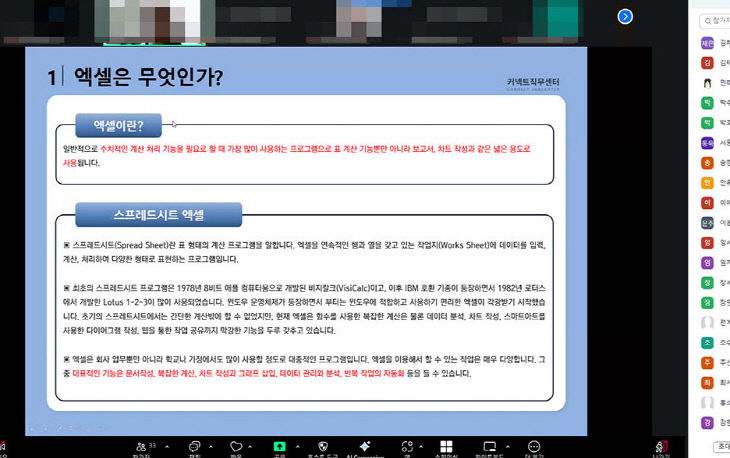Expand share screen options chevron
The width and height of the screenshot is (730, 458).
[x=297, y=447]
